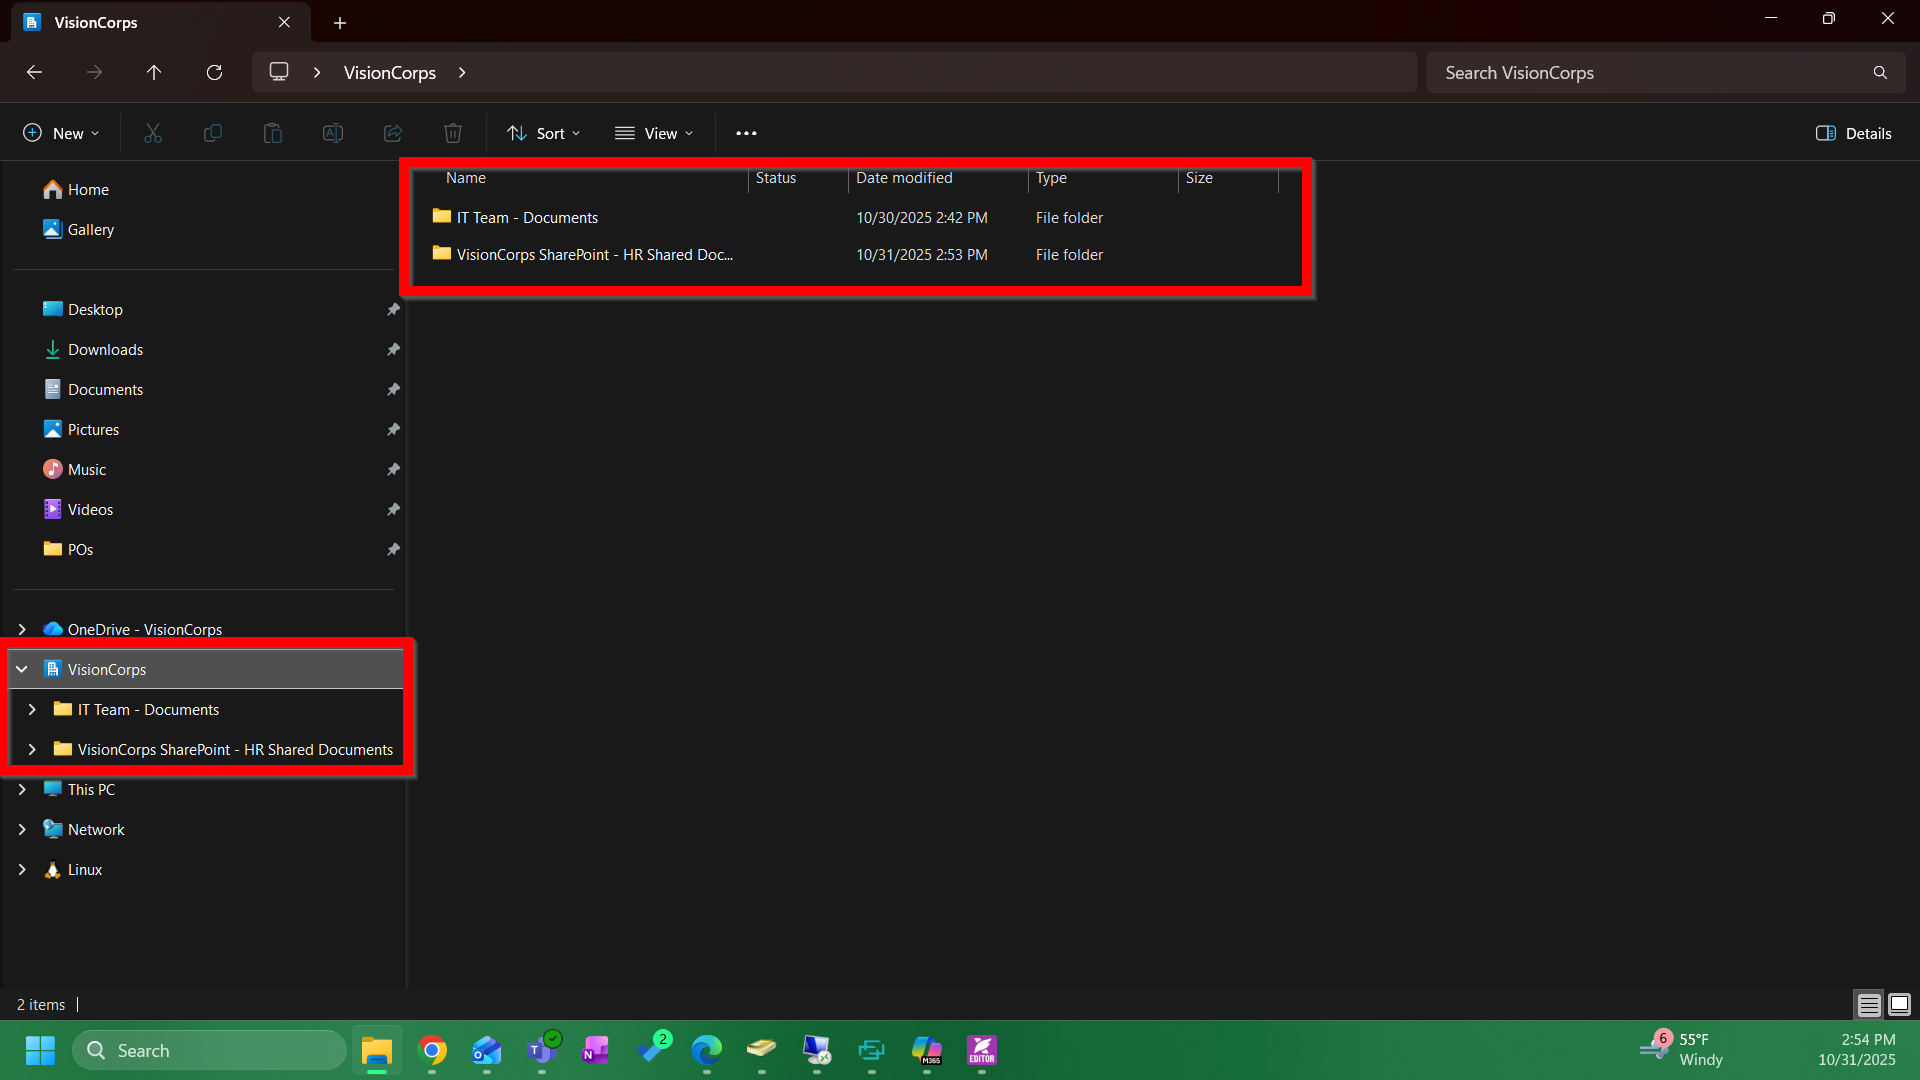Click the Delete icon in the toolbar
This screenshot has width=1920, height=1080.
point(452,132)
